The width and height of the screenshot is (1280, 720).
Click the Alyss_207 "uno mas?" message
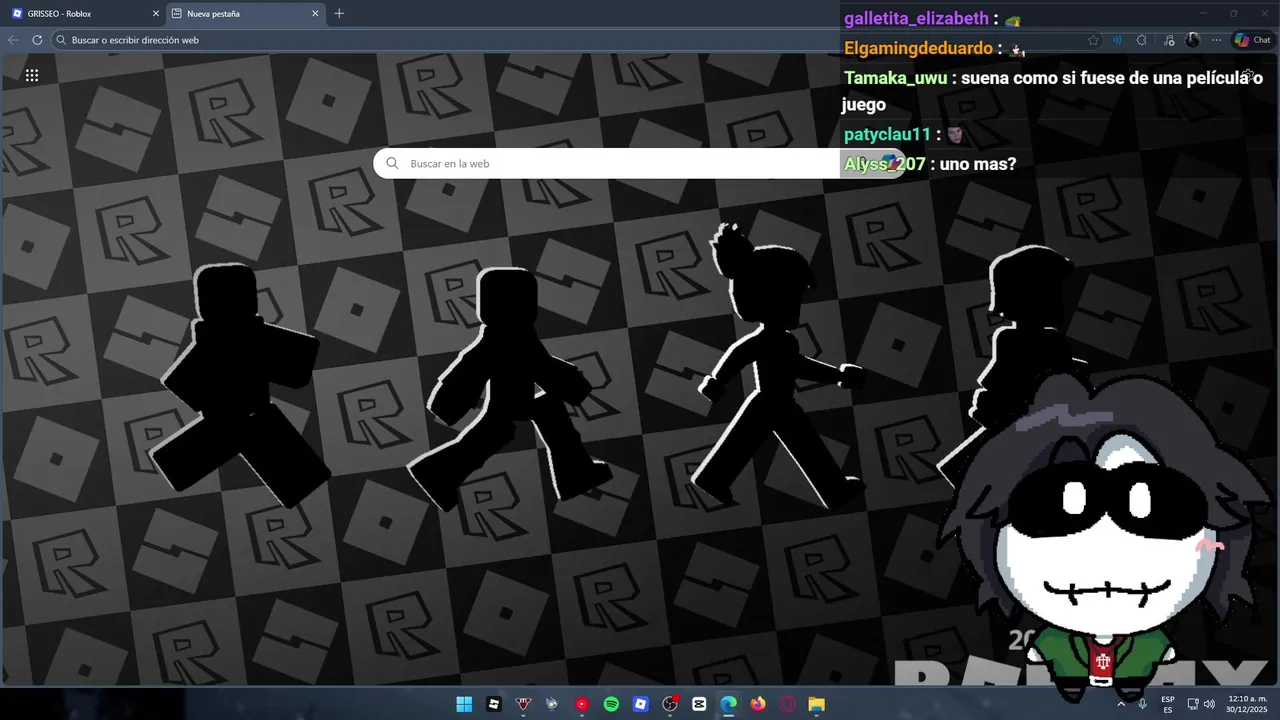[x=930, y=163]
